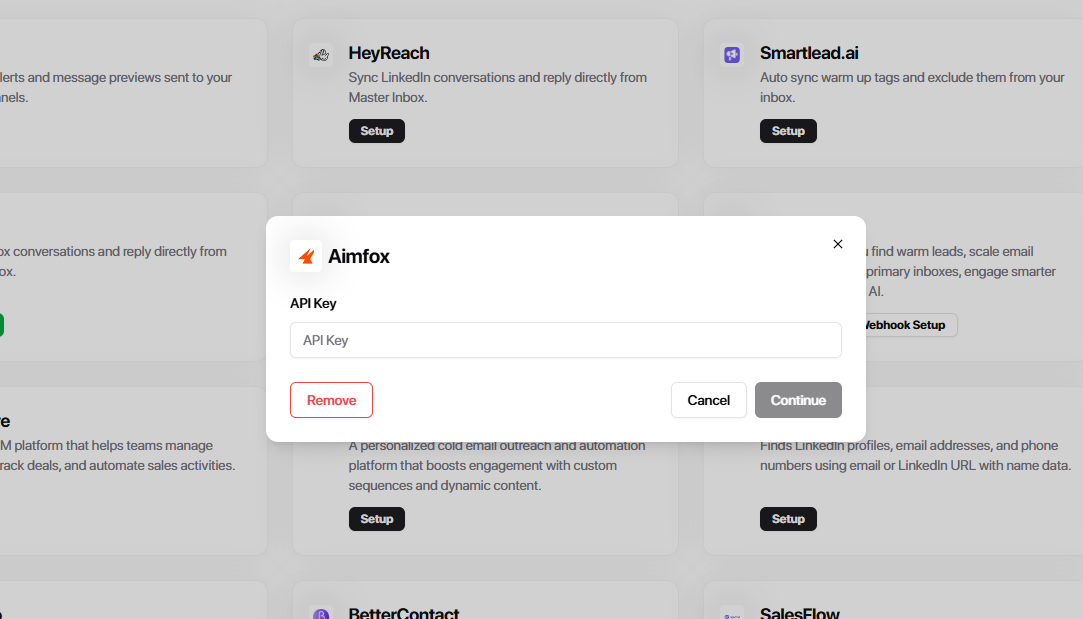The width and height of the screenshot is (1083, 619).
Task: Click the SalesFlow card title
Action: (799, 612)
